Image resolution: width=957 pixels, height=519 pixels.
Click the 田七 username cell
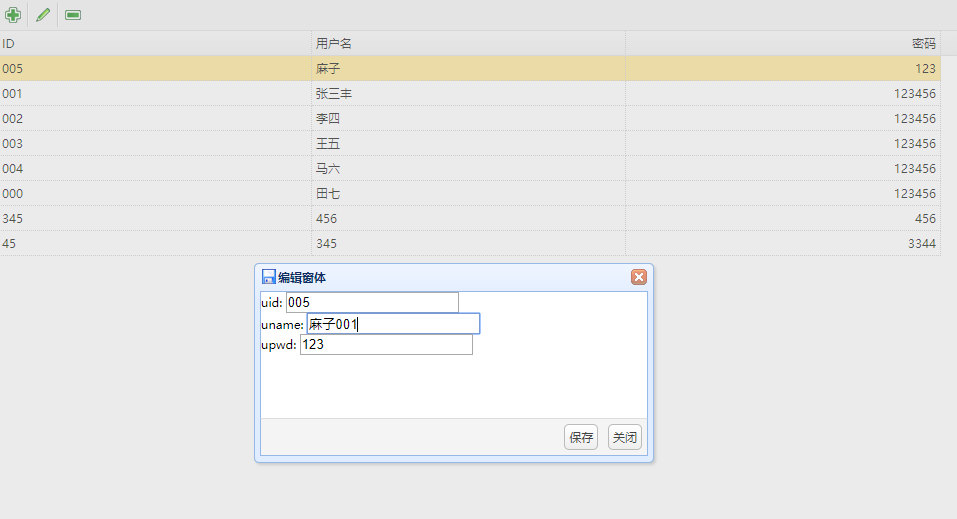tap(468, 194)
